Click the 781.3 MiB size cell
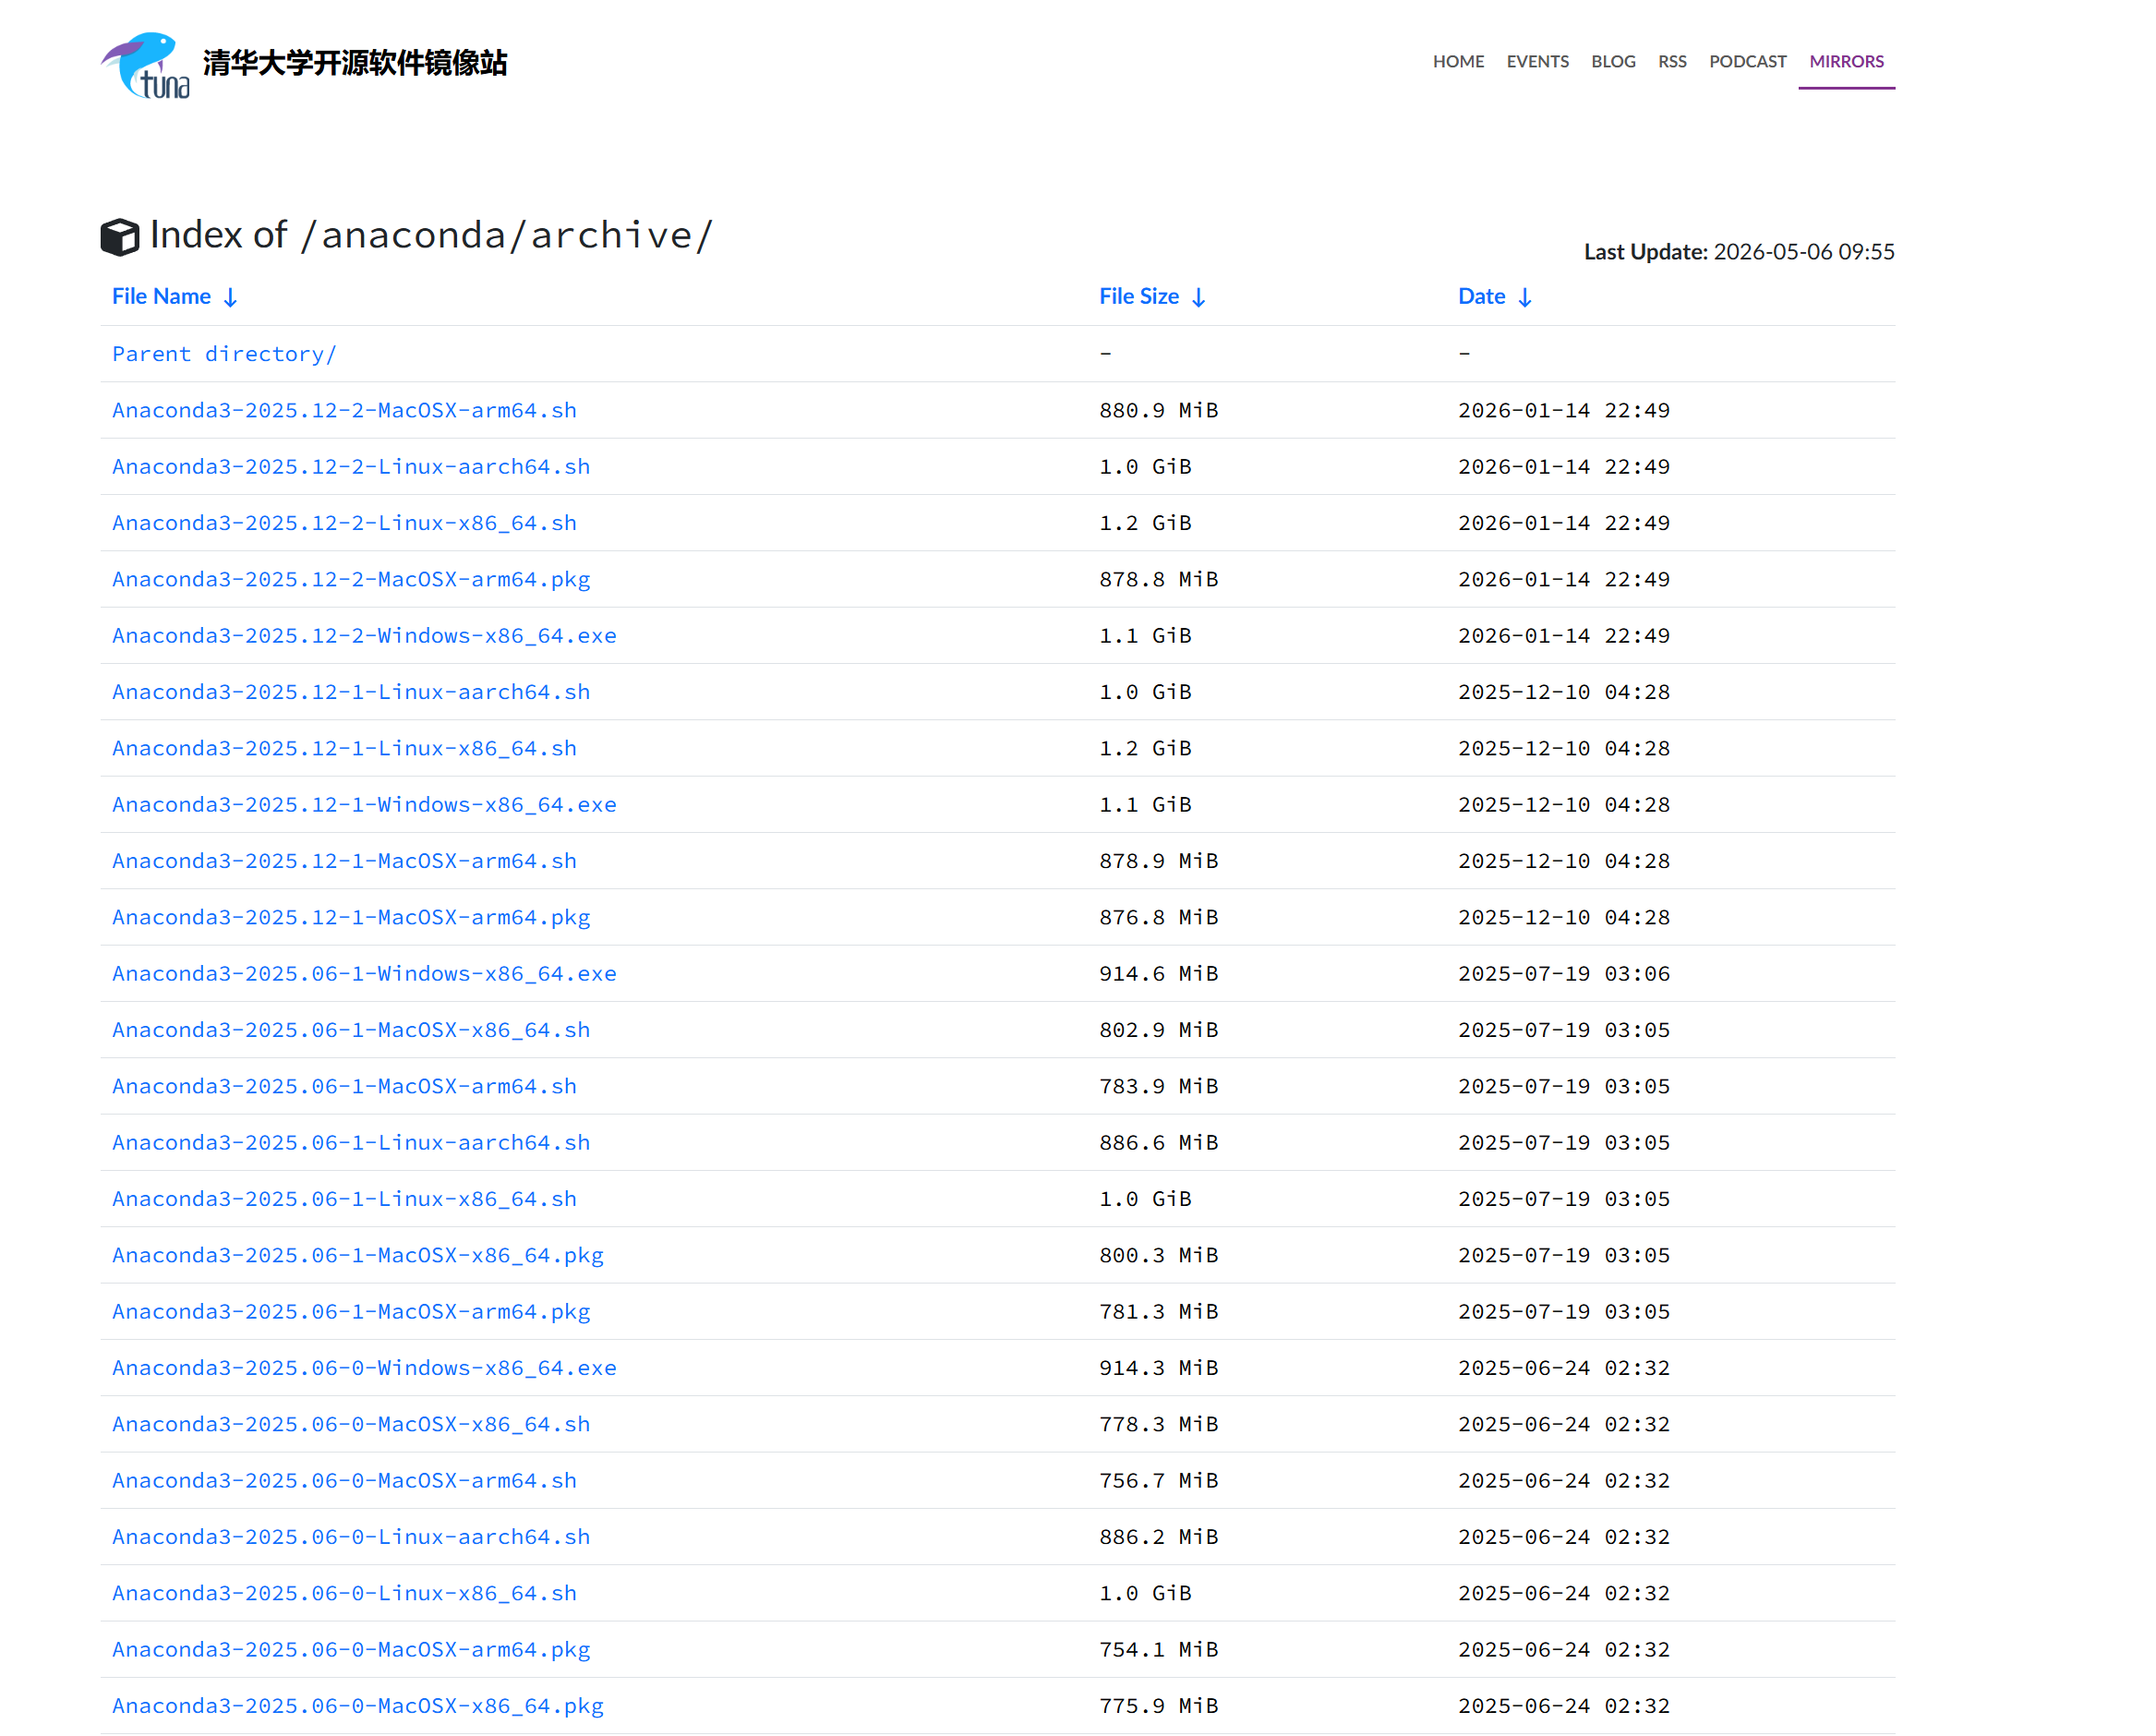This screenshot has height=1736, width=2156. point(1158,1312)
